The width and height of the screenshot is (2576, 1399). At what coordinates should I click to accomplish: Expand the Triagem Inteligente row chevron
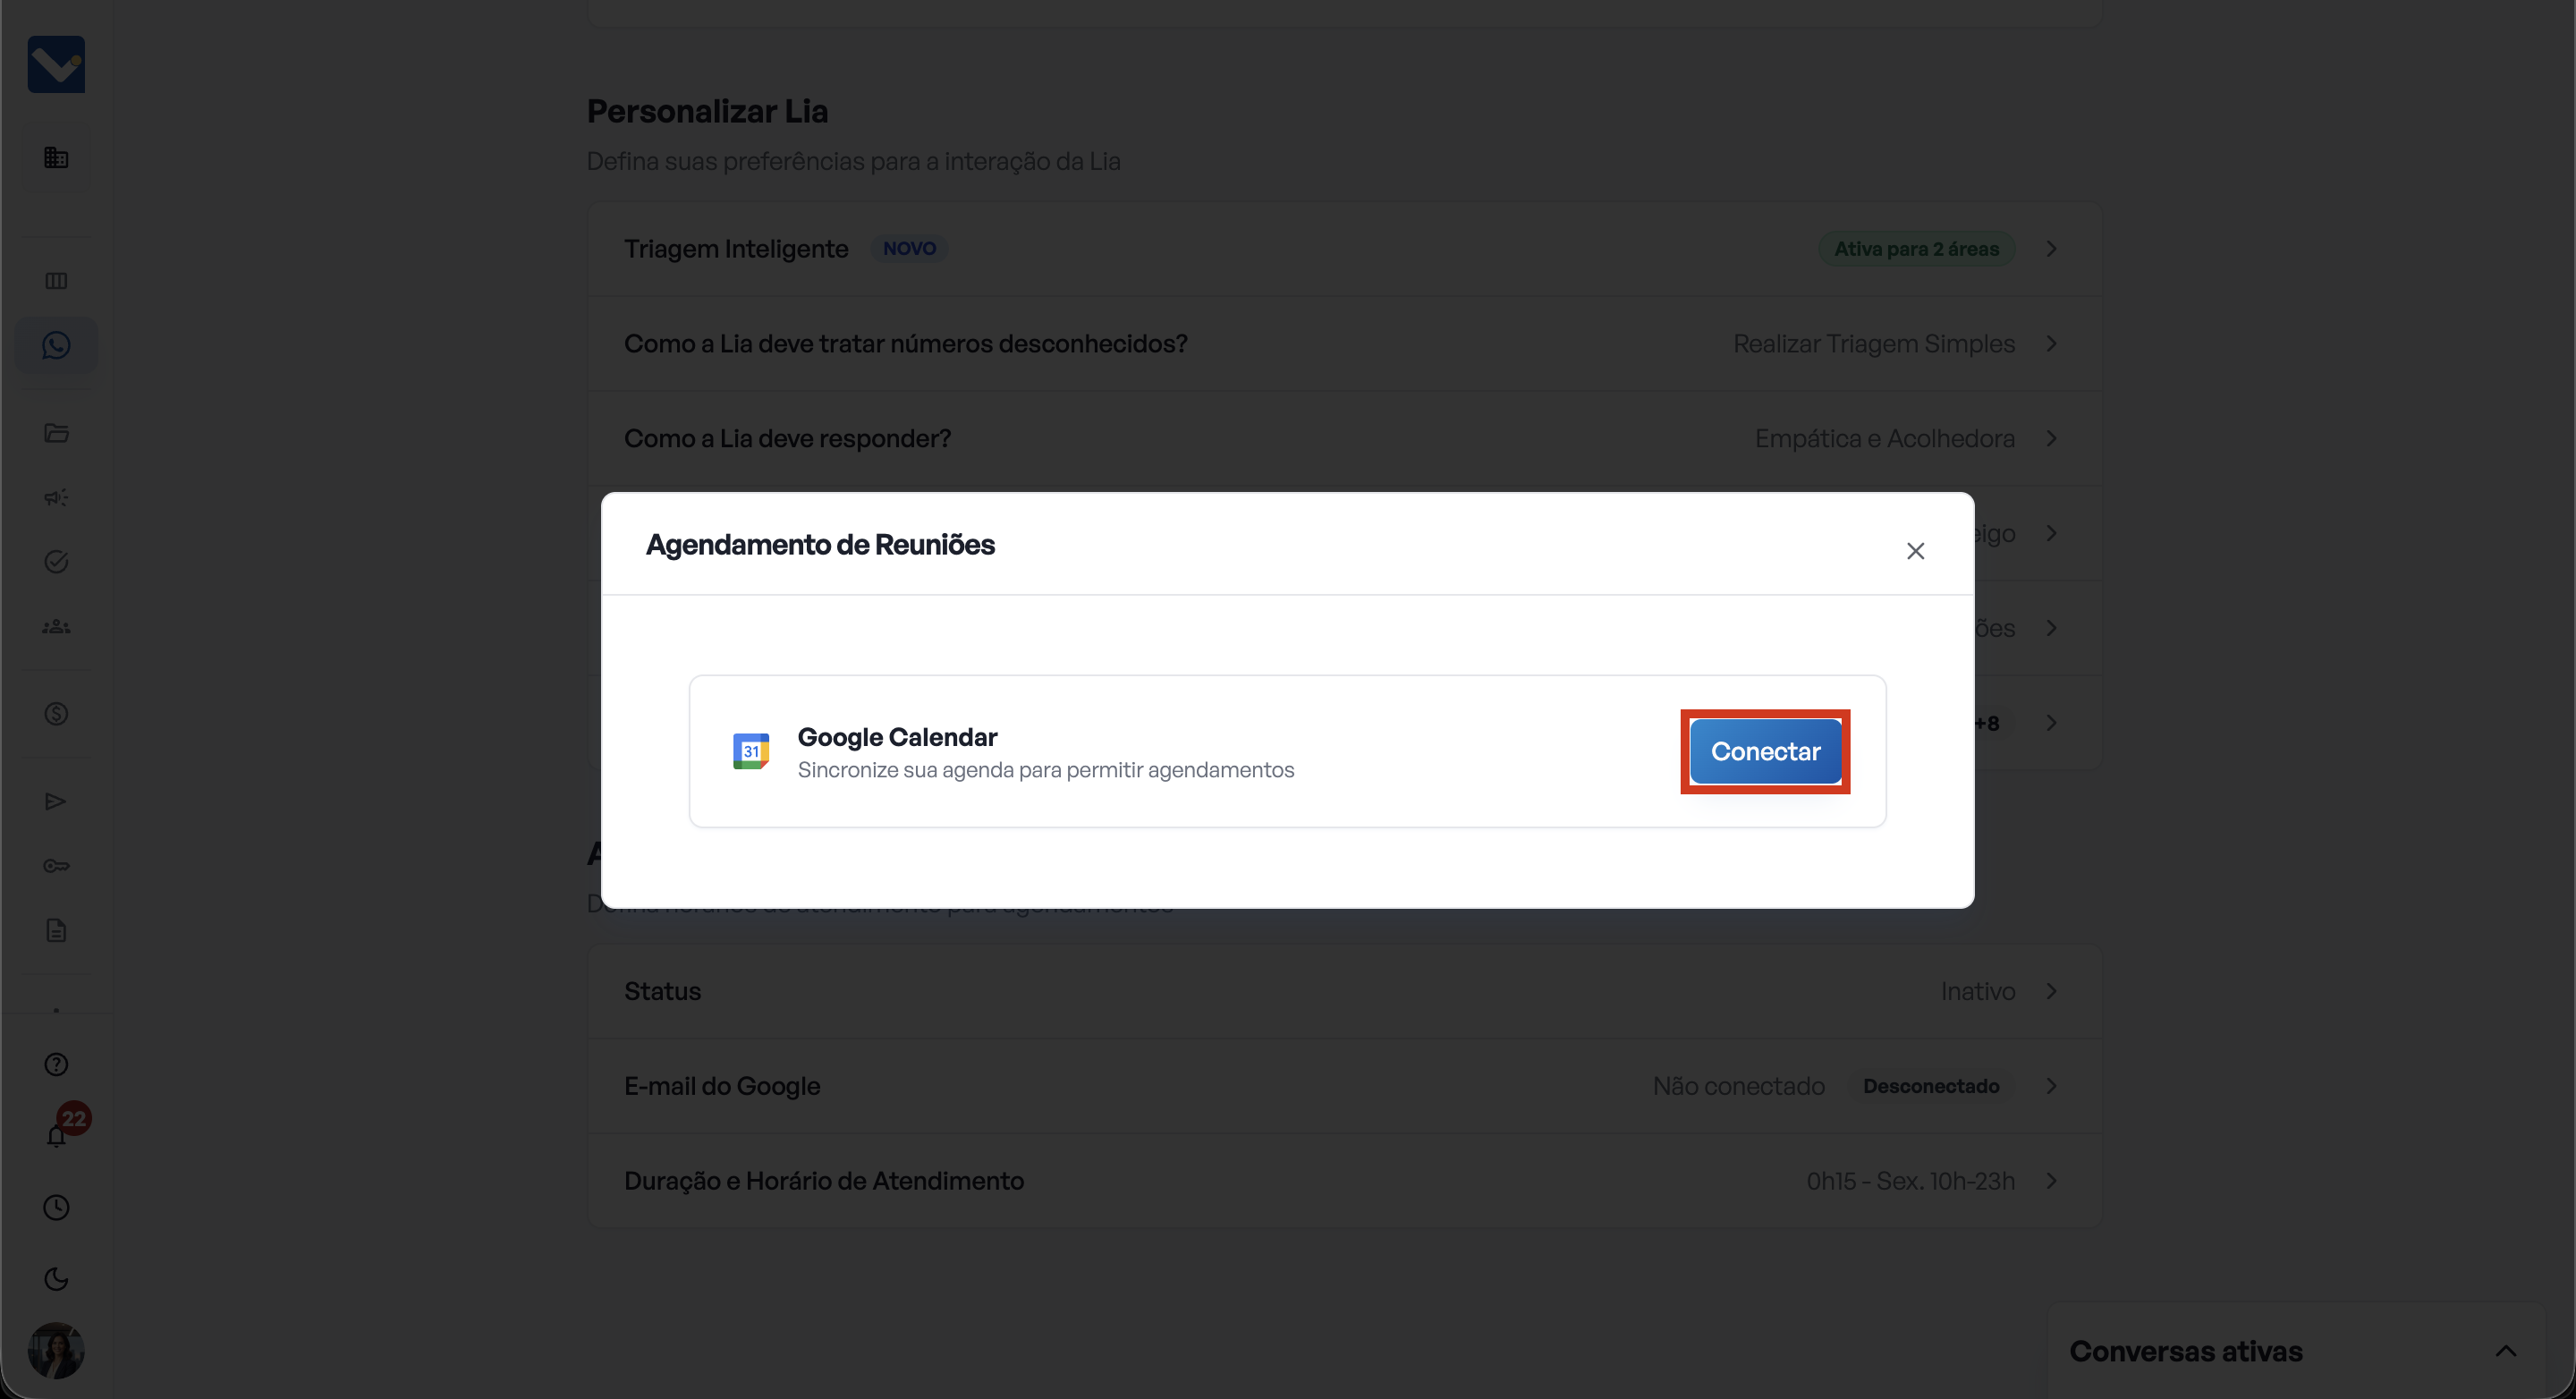[2051, 249]
